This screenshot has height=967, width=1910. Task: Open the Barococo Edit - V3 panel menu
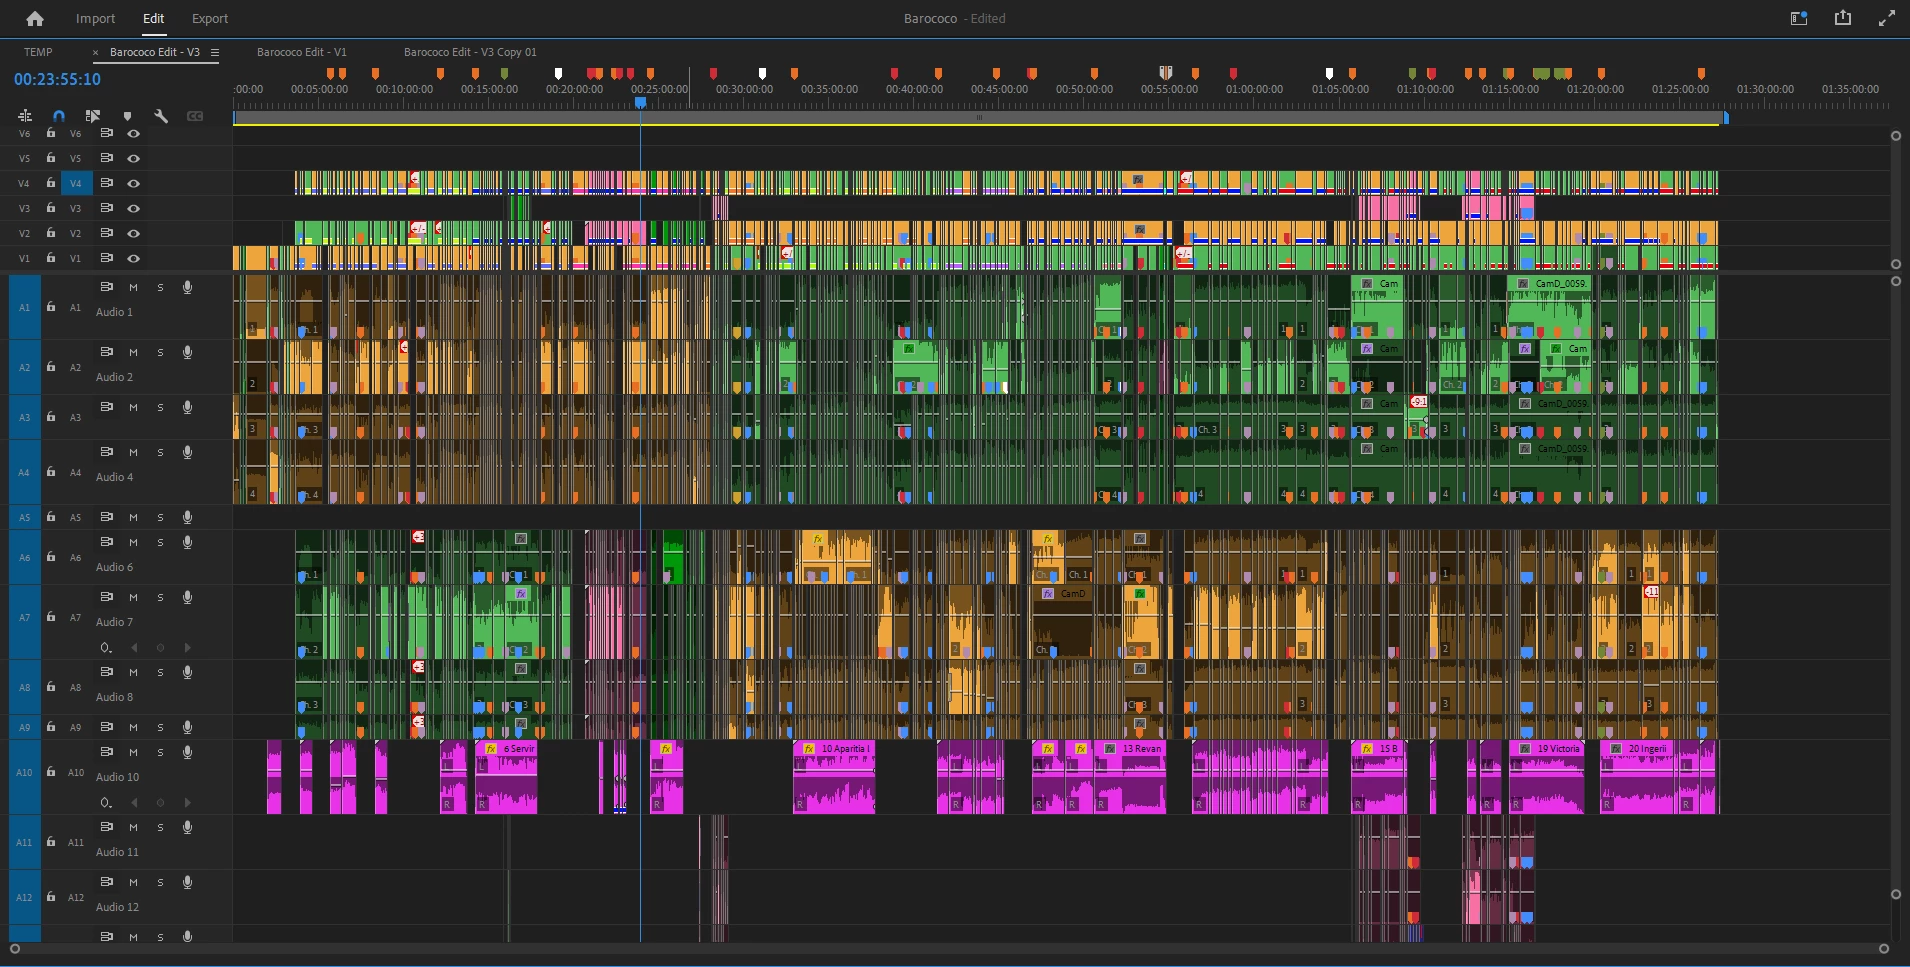[215, 52]
